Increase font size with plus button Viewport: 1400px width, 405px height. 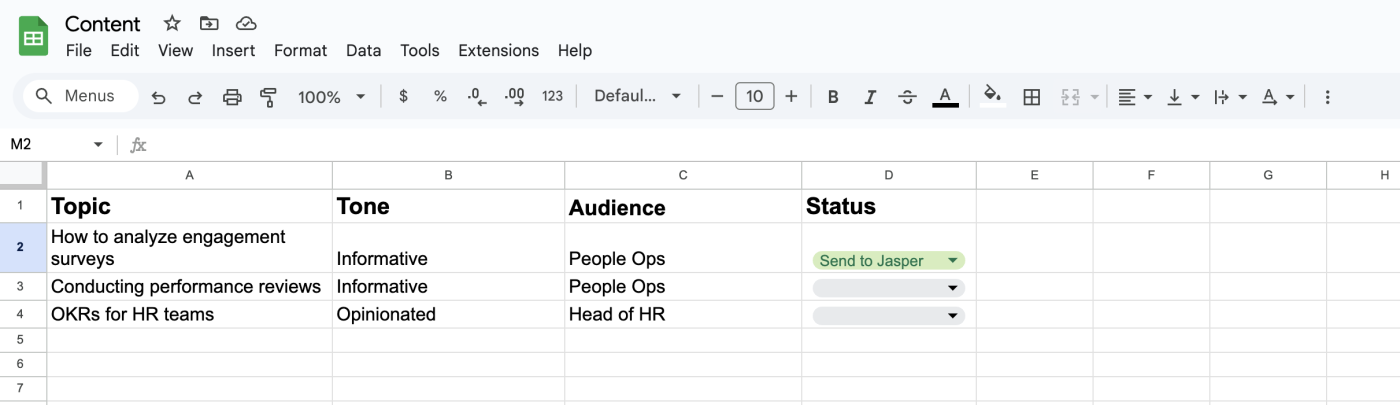pyautogui.click(x=791, y=97)
